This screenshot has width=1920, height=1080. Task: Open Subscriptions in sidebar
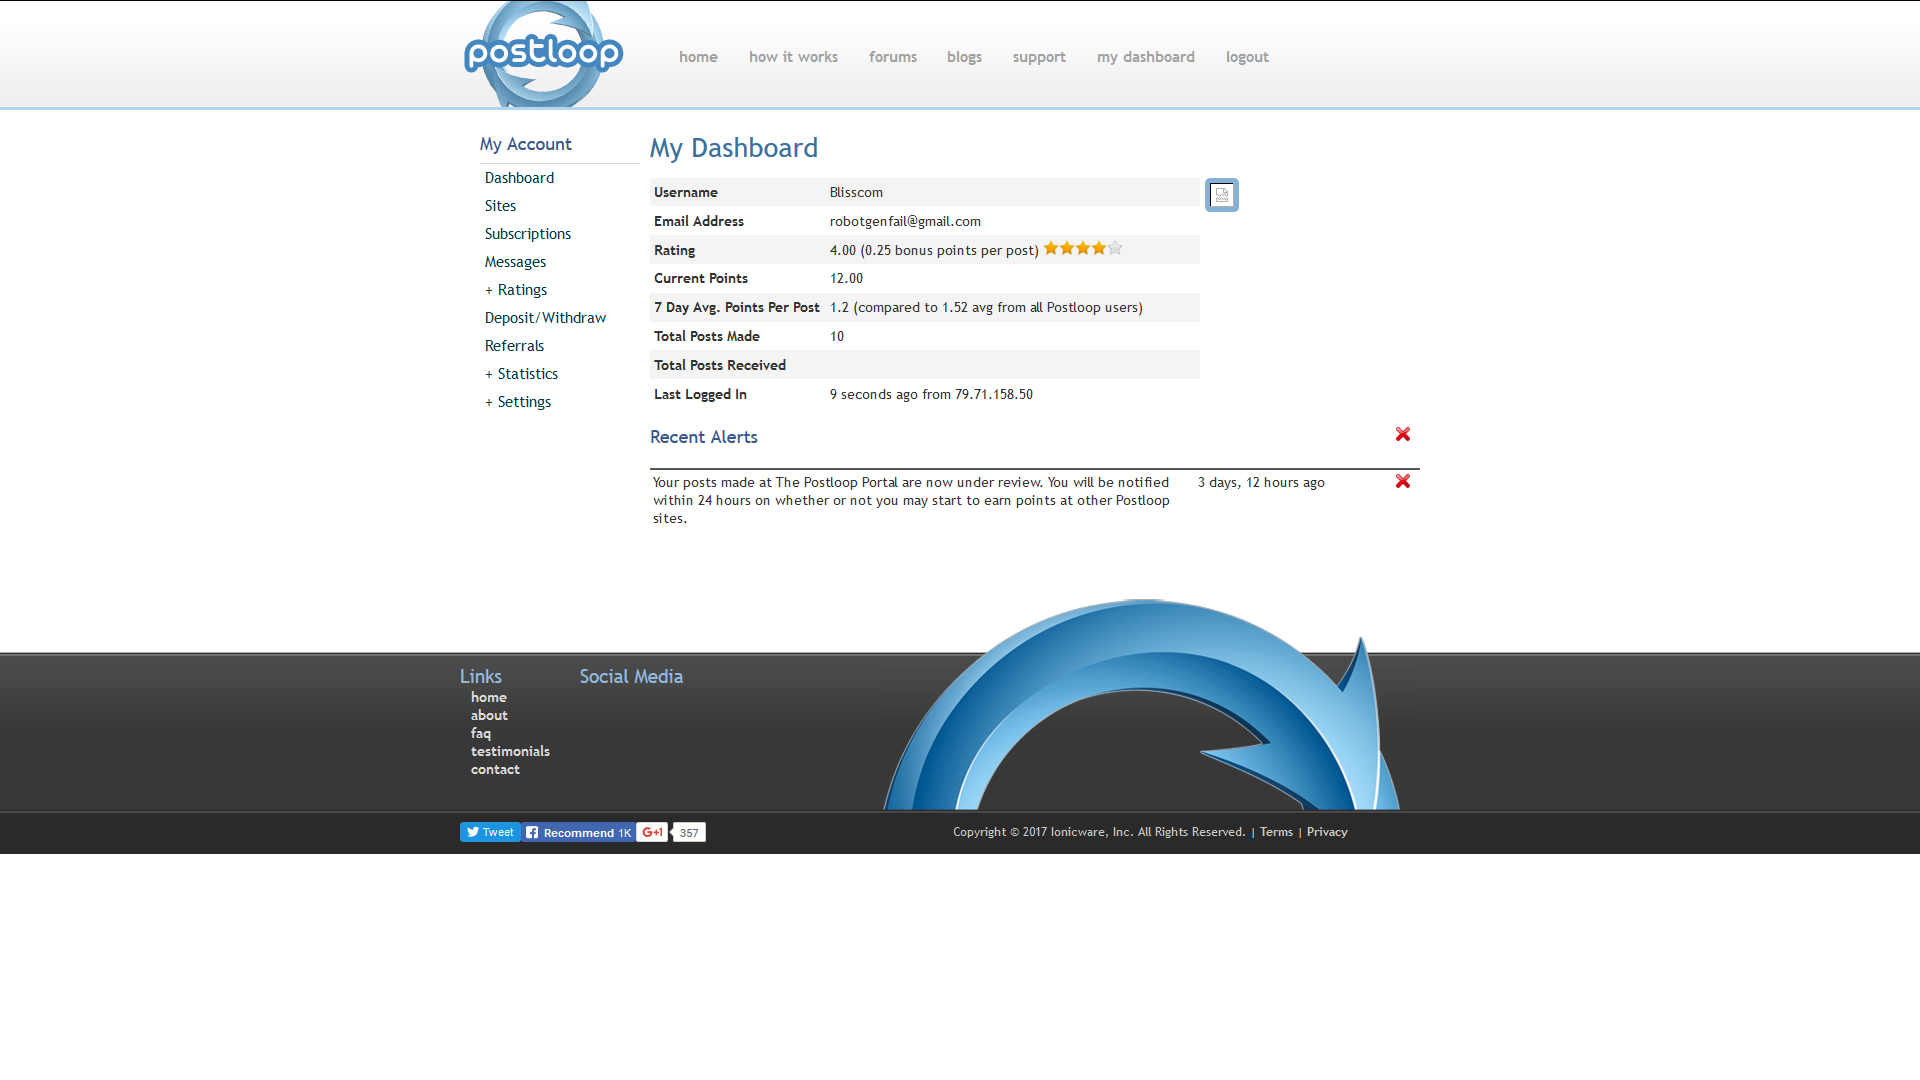coord(528,234)
